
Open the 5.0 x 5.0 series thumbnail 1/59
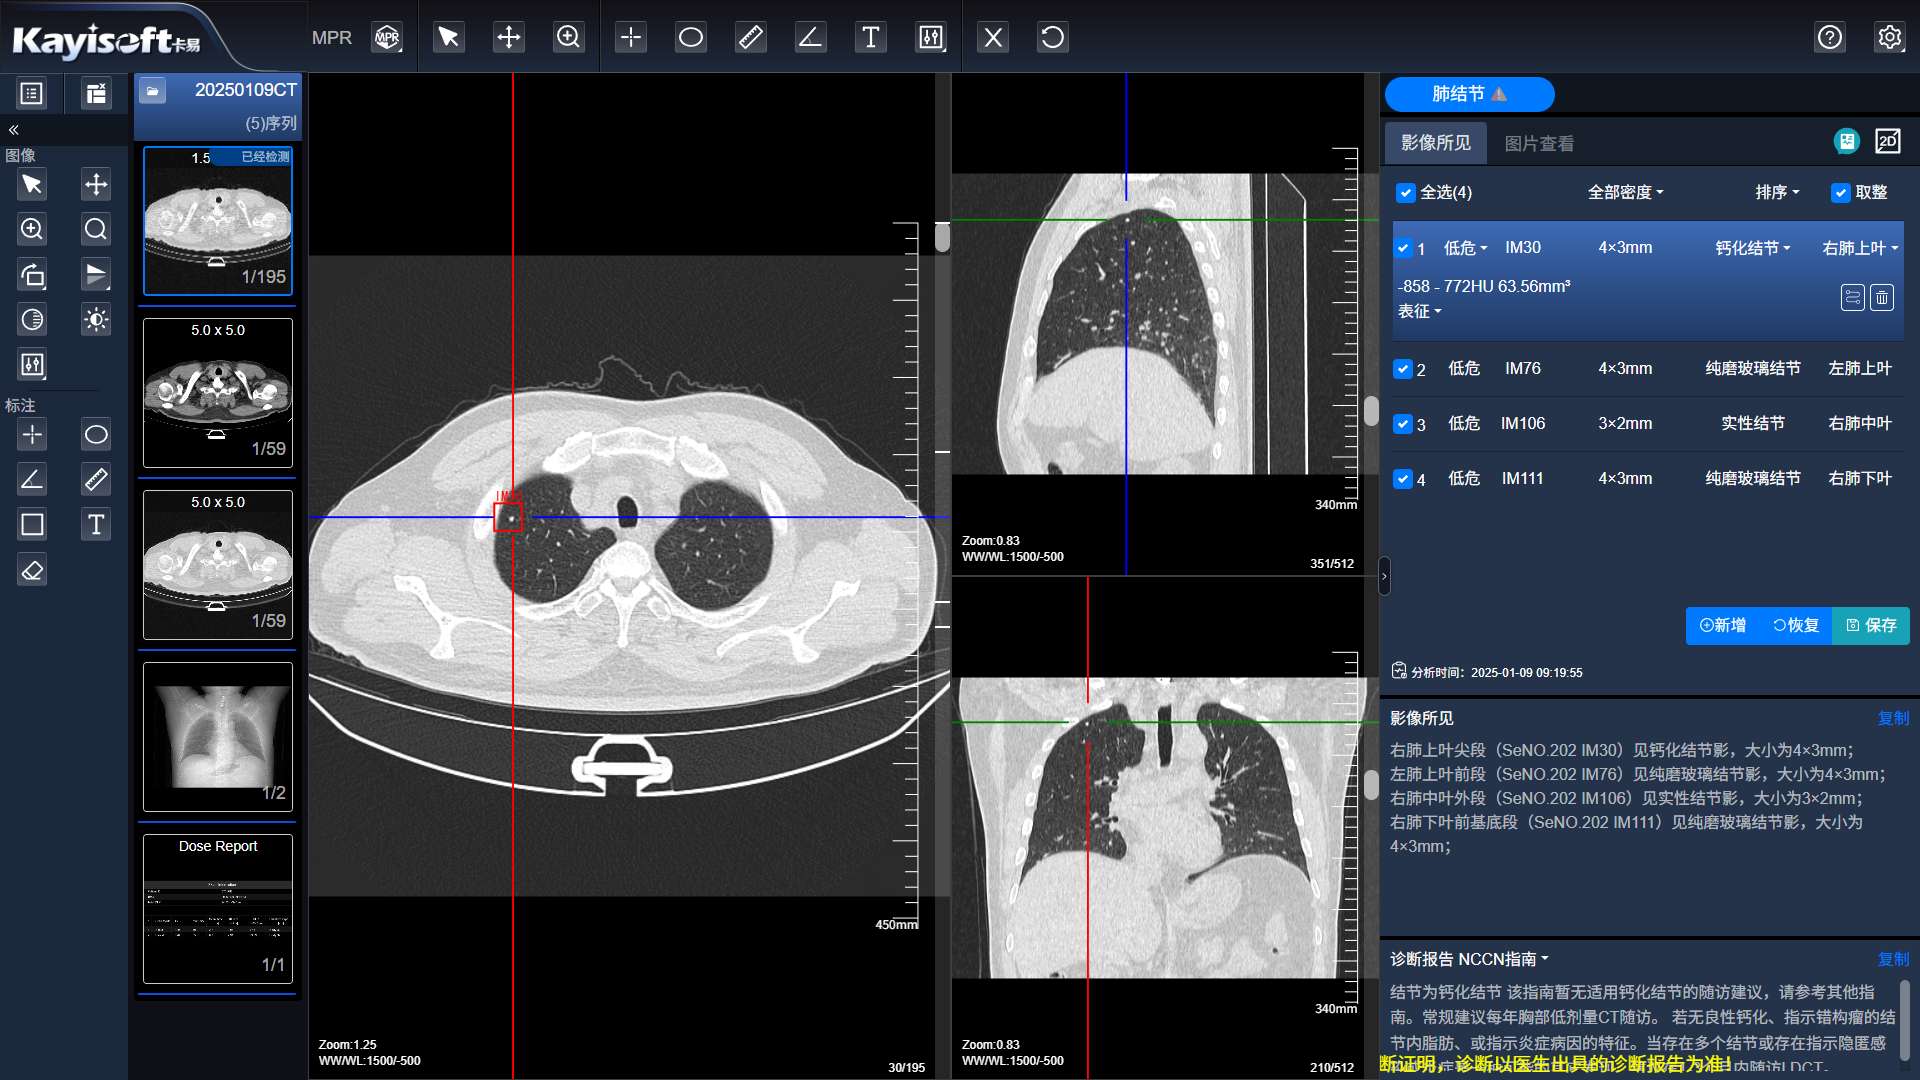(x=218, y=393)
